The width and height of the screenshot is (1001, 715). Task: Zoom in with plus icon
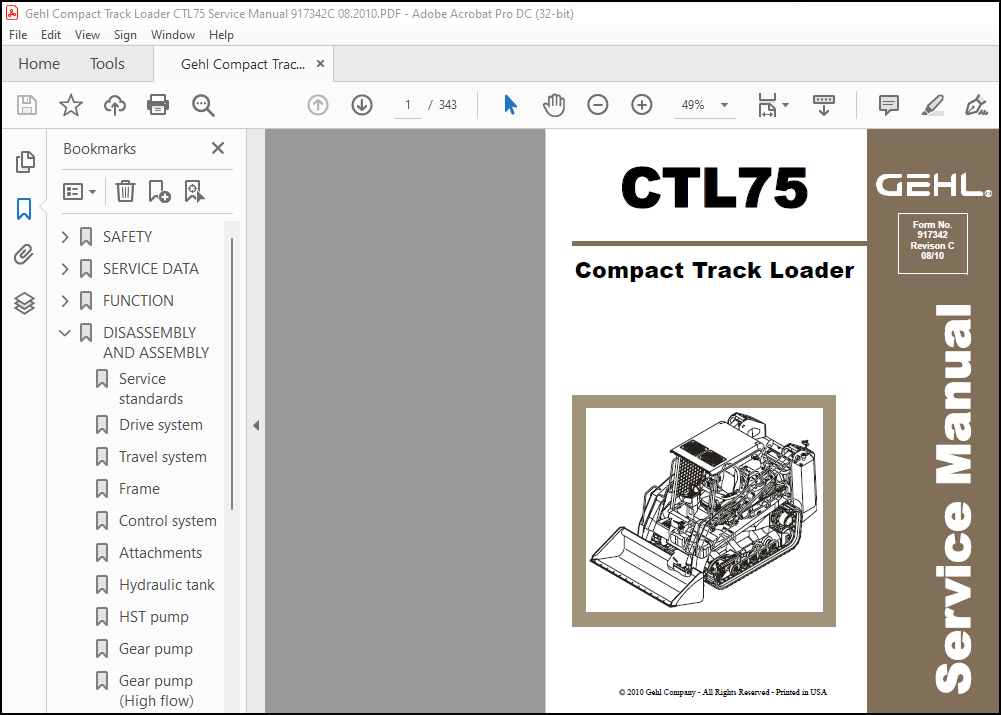(642, 105)
